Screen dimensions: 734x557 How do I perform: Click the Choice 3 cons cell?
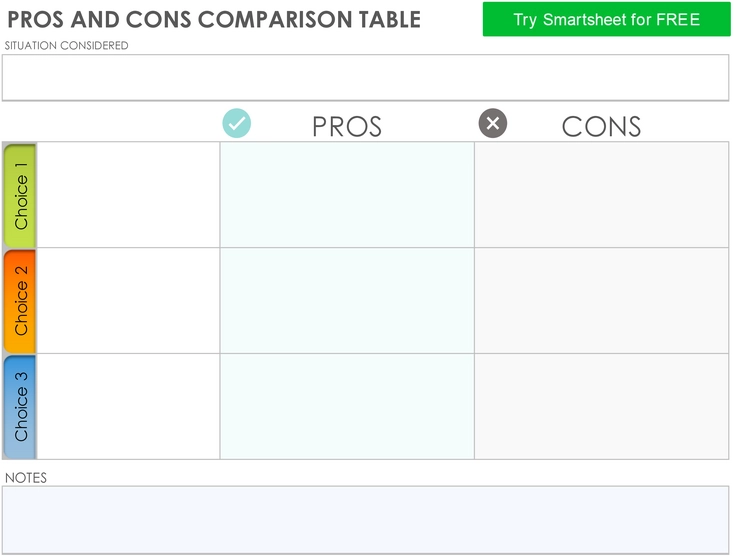(602, 406)
